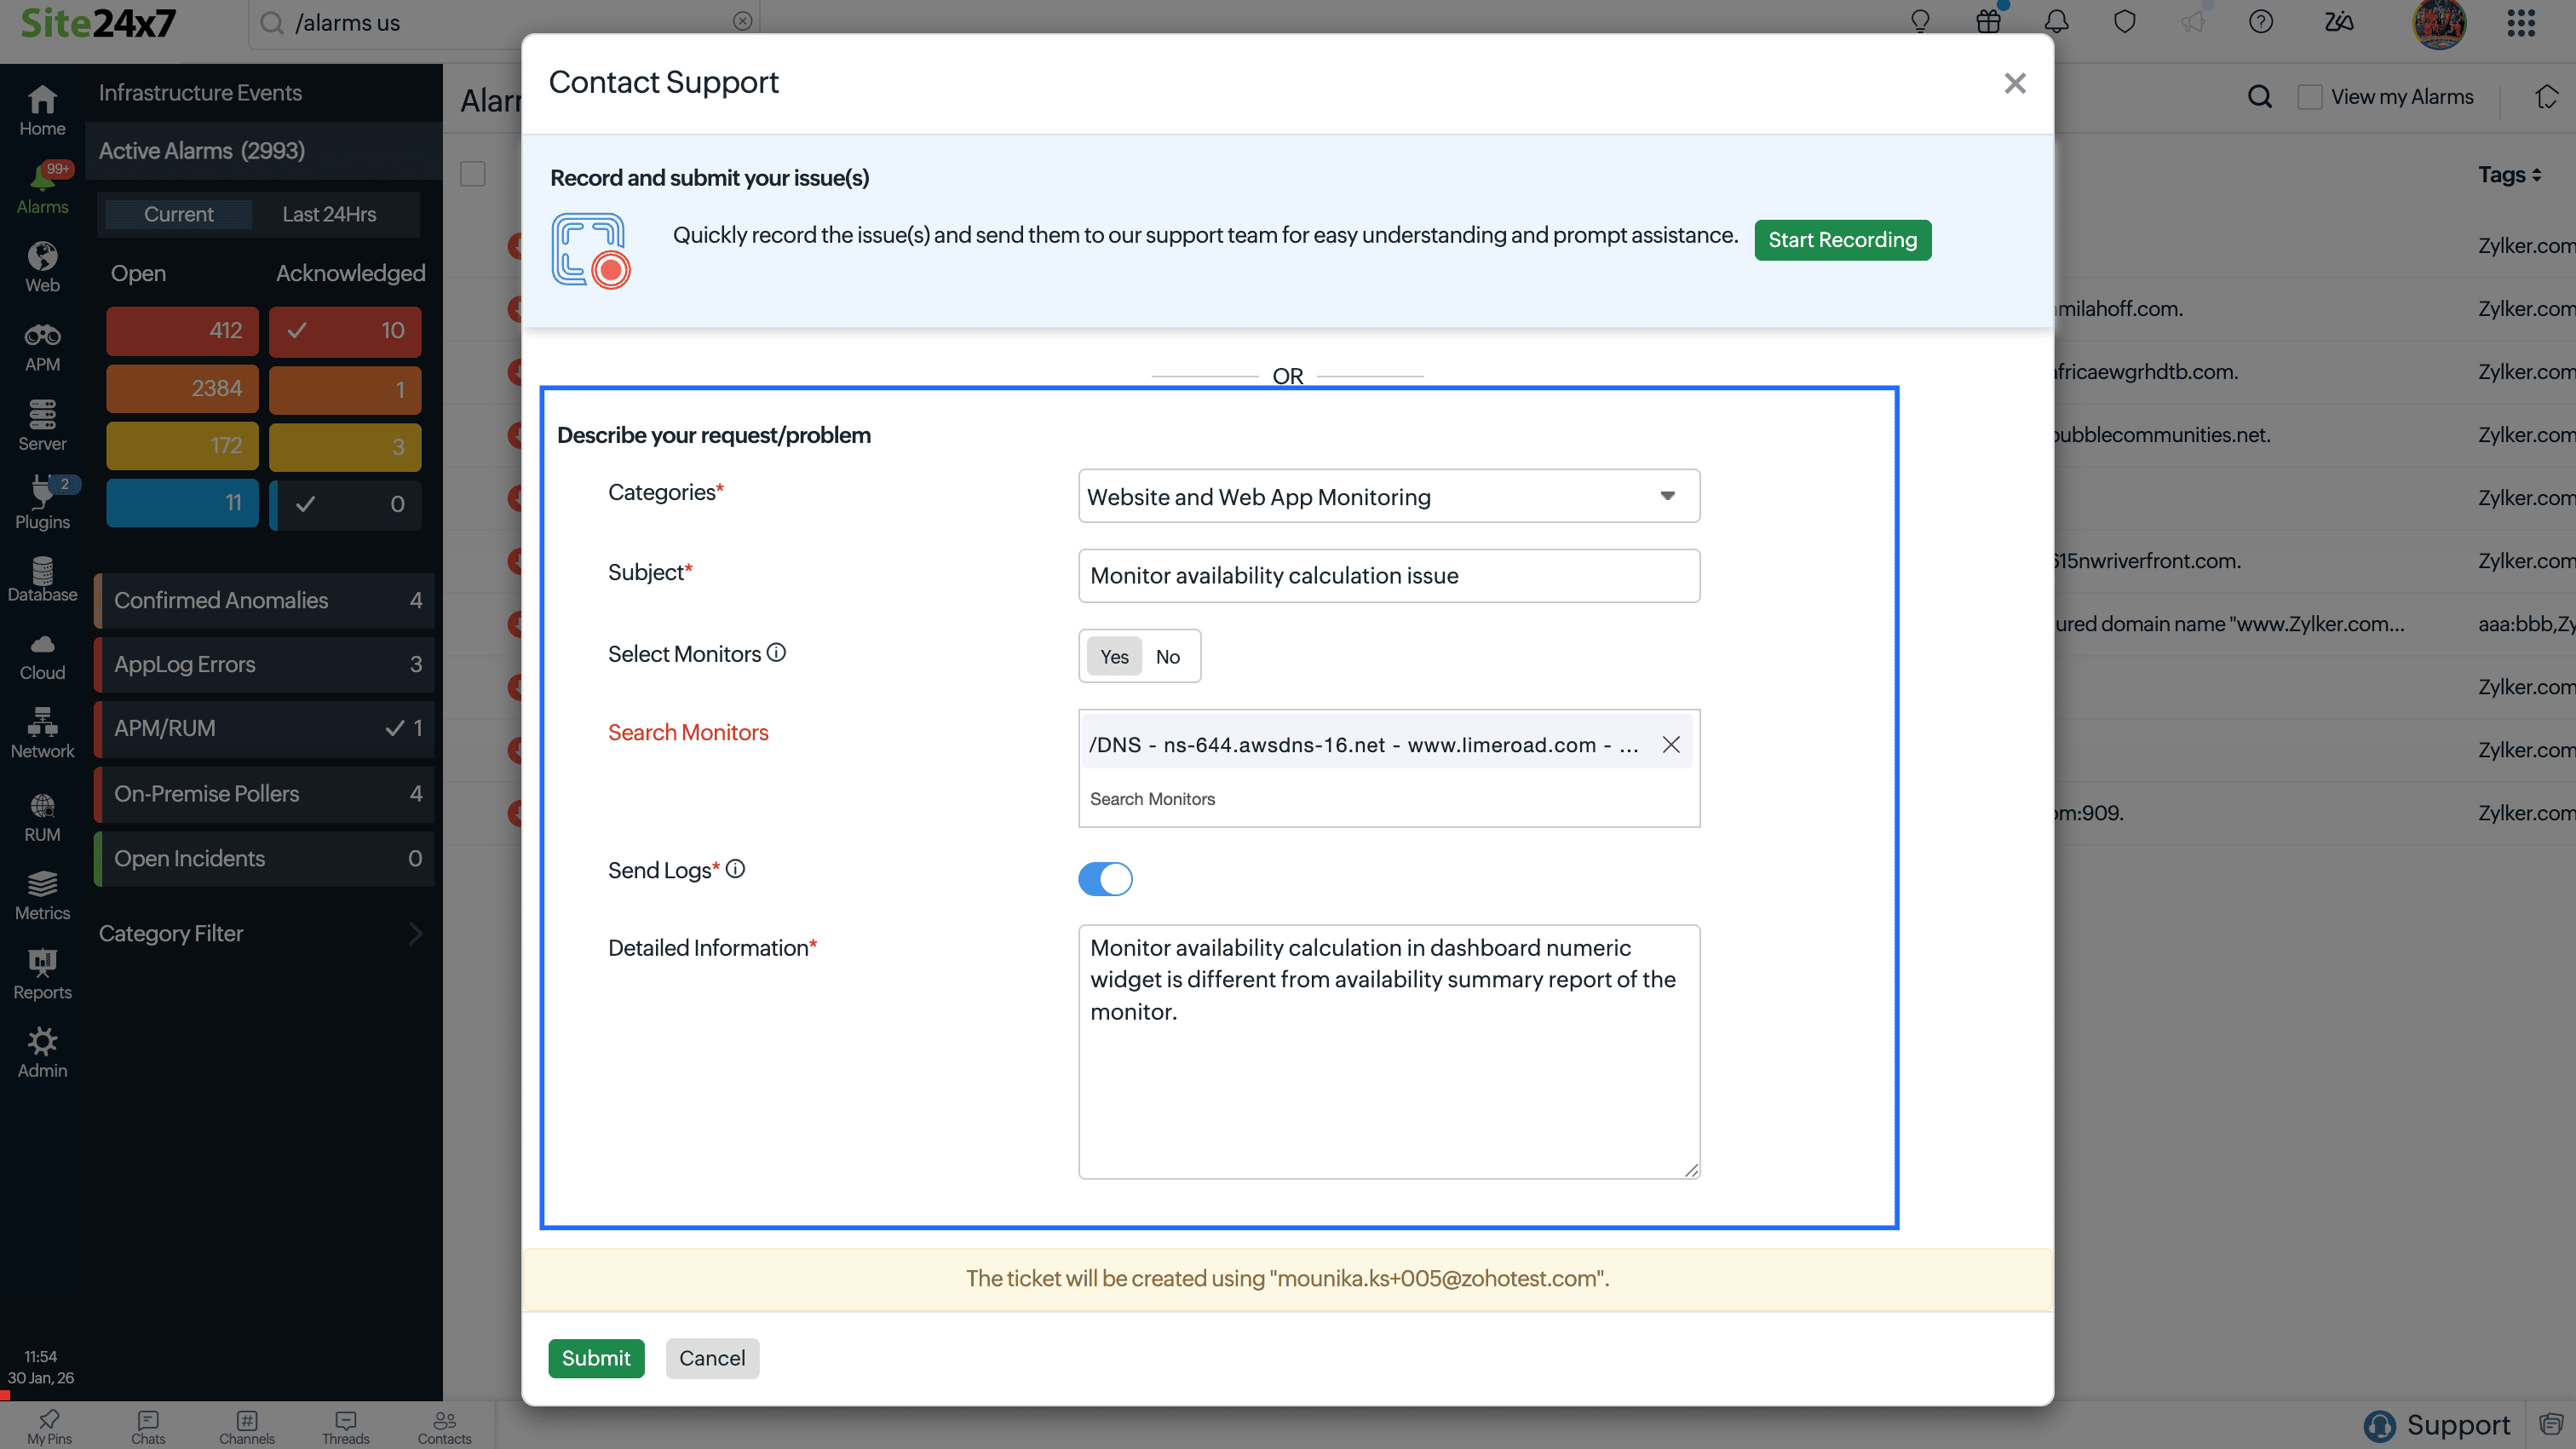Open the help question mark icon
This screenshot has height=1449, width=2576.
click(2260, 22)
